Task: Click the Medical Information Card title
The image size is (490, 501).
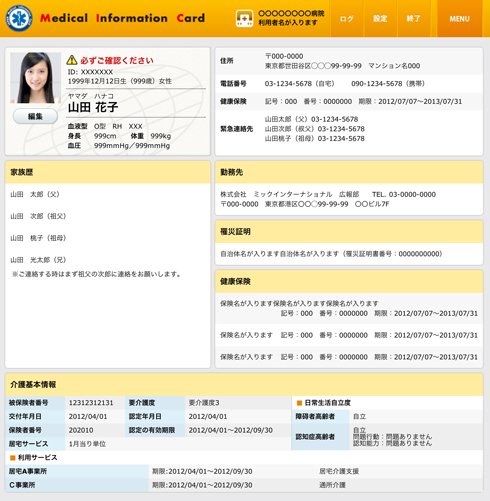Action: pyautogui.click(x=122, y=18)
